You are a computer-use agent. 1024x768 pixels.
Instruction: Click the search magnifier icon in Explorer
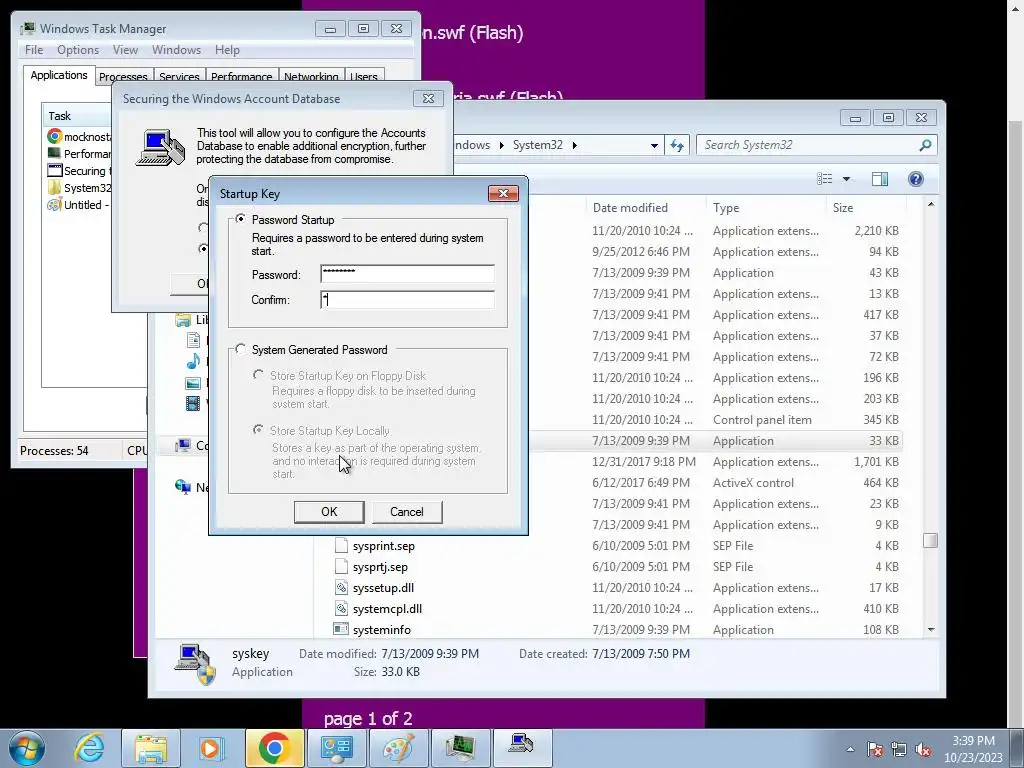click(925, 145)
